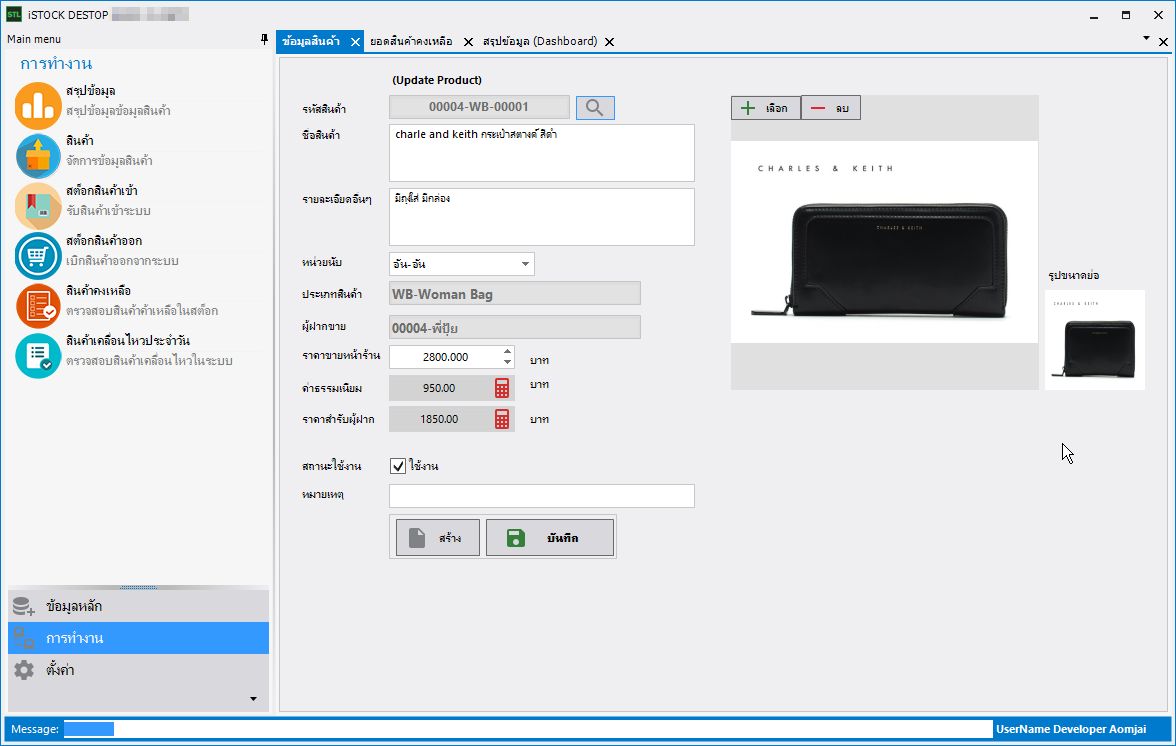Close the document area with the far-right X
The image size is (1176, 746).
click(1163, 42)
